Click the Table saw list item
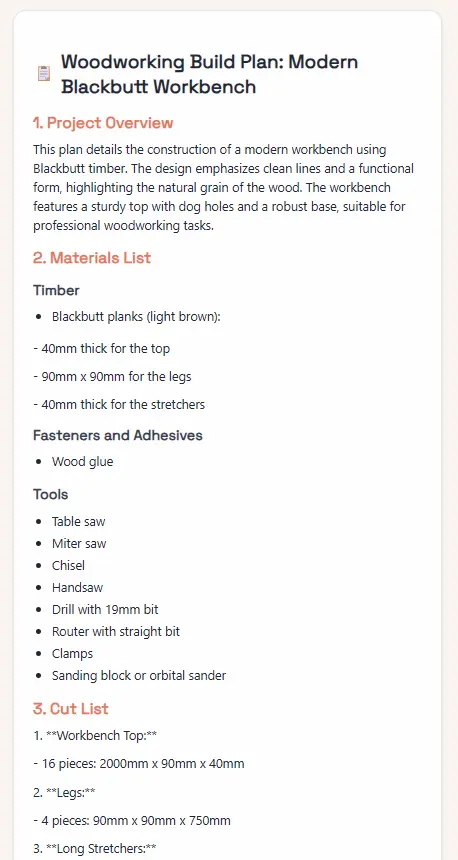The height and width of the screenshot is (860, 458). tap(78, 522)
